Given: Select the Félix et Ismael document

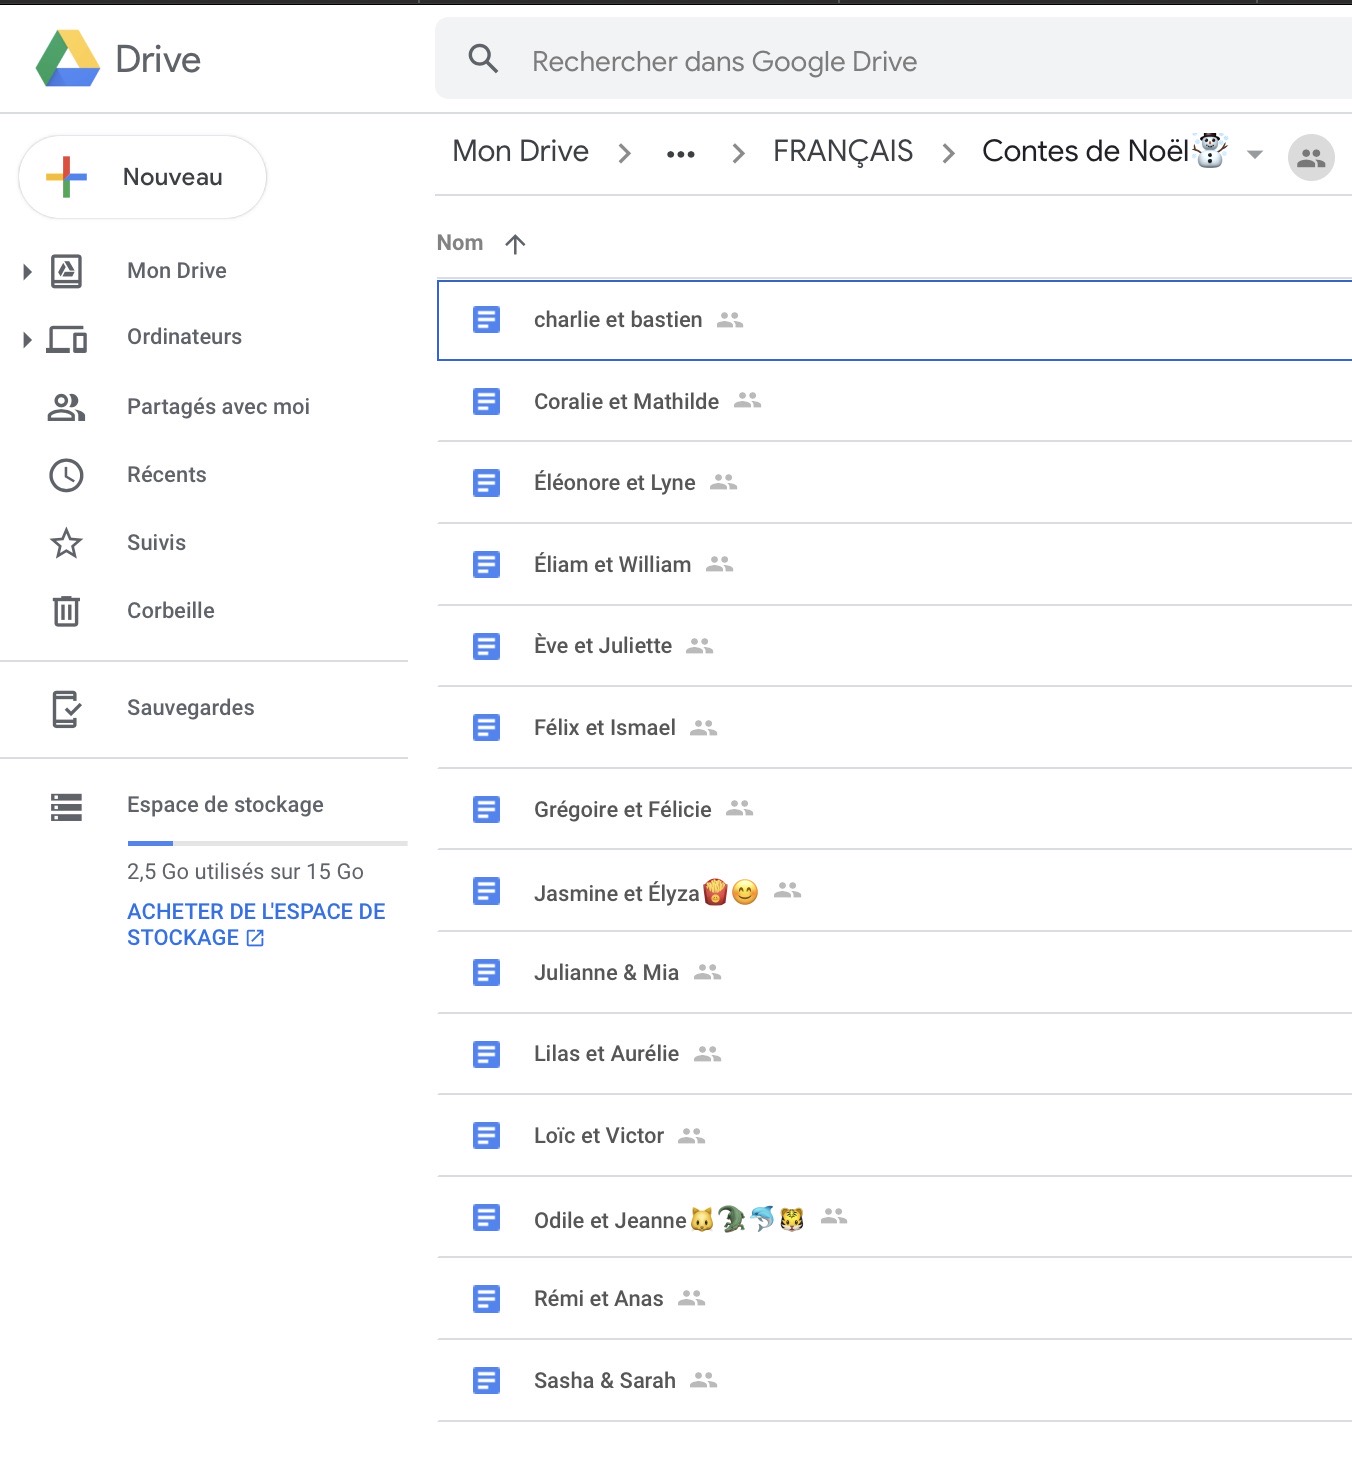Looking at the screenshot, I should coord(894,728).
